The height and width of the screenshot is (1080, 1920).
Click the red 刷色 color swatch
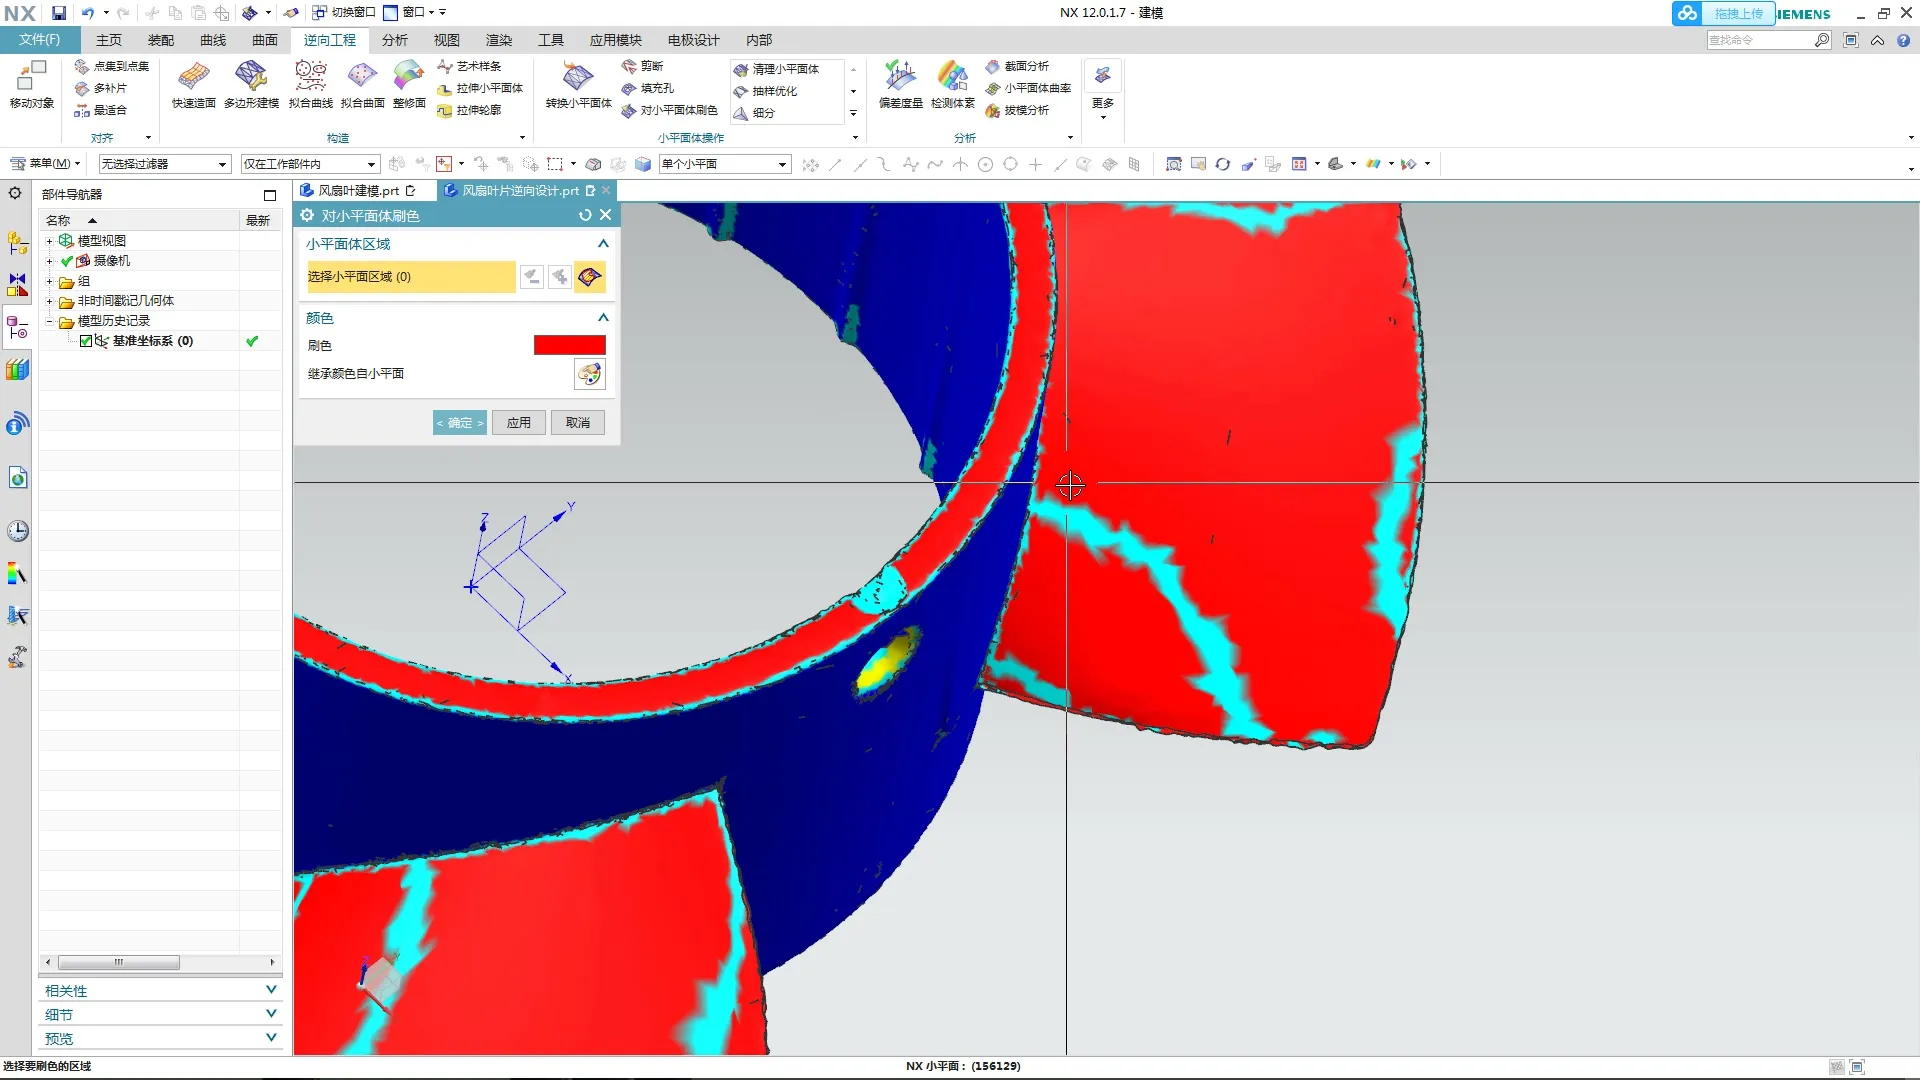[569, 345]
